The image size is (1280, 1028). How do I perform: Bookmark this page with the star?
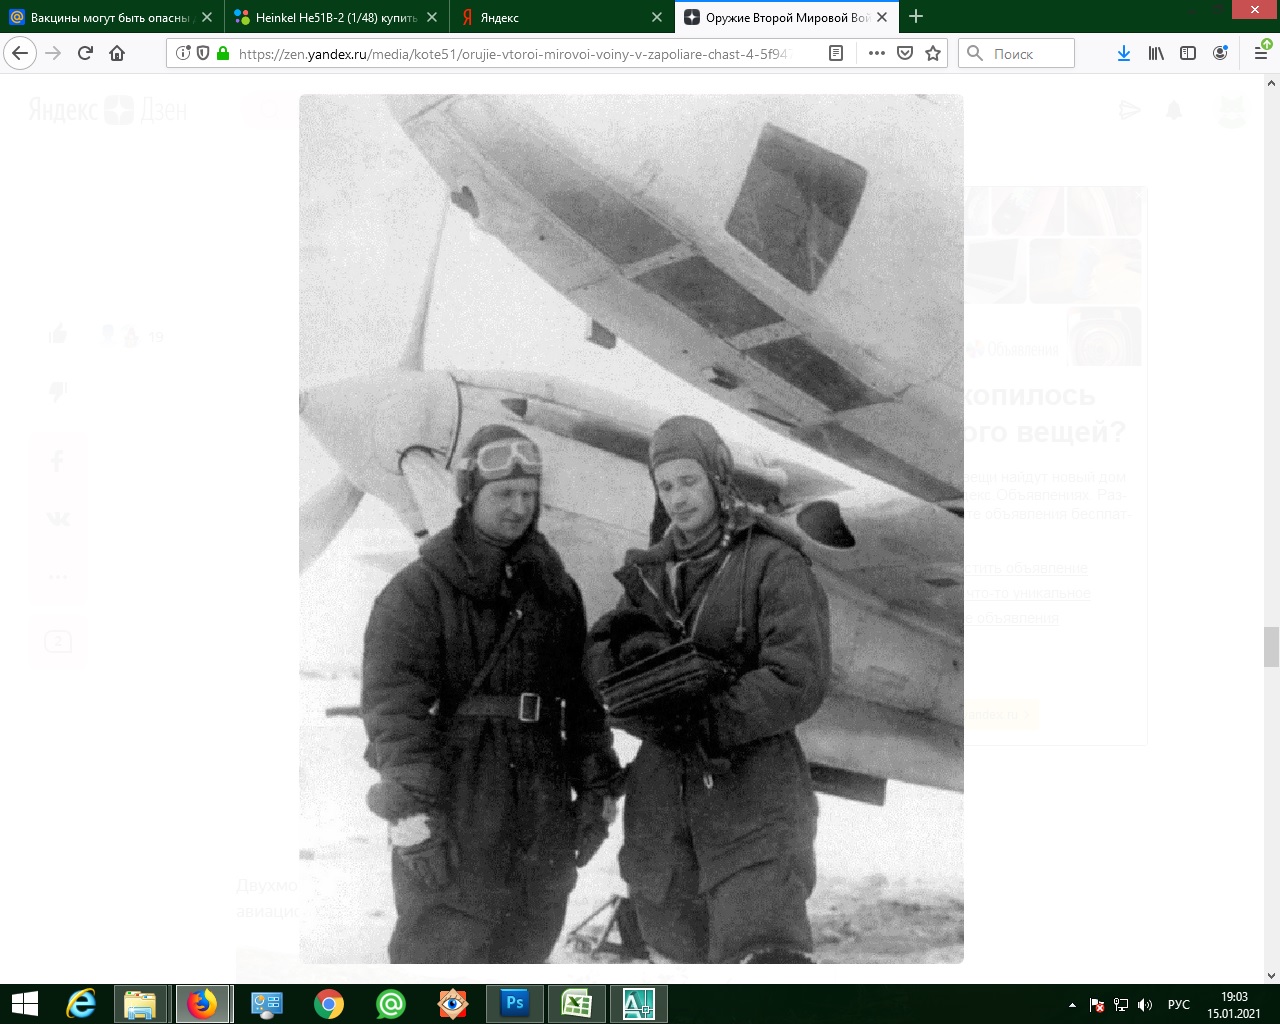point(933,54)
